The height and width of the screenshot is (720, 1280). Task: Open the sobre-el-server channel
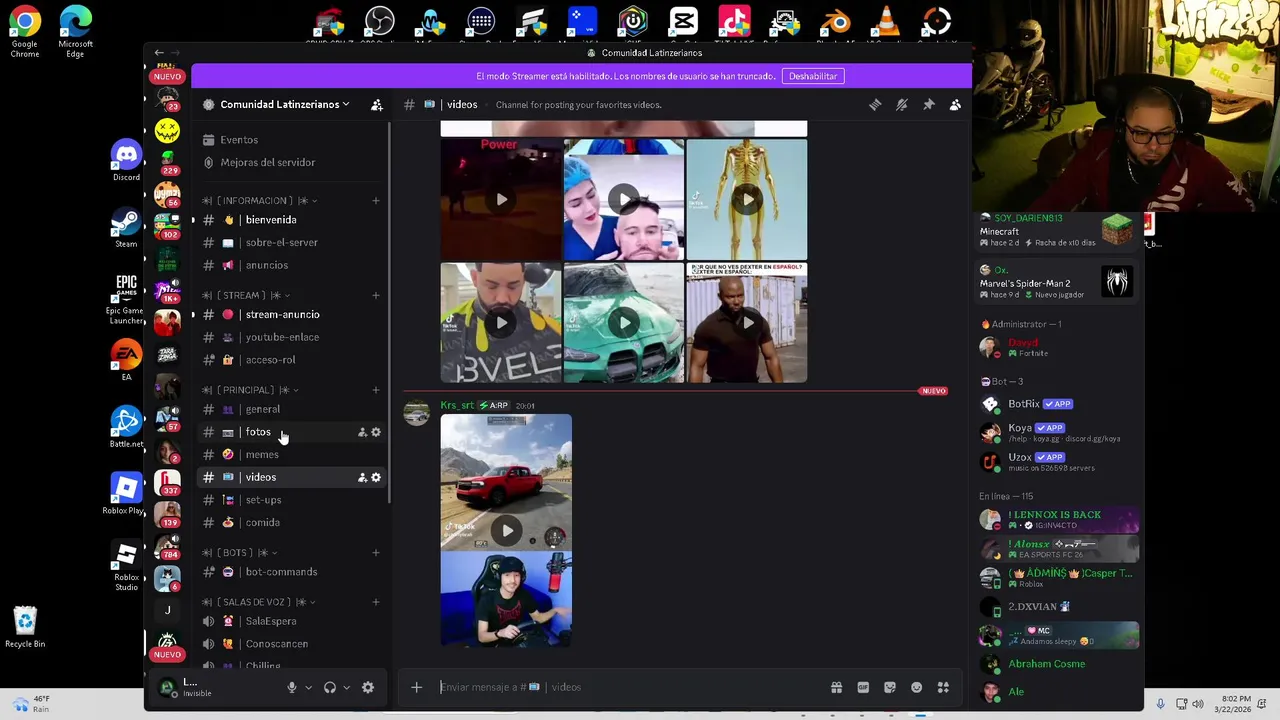(x=290, y=242)
